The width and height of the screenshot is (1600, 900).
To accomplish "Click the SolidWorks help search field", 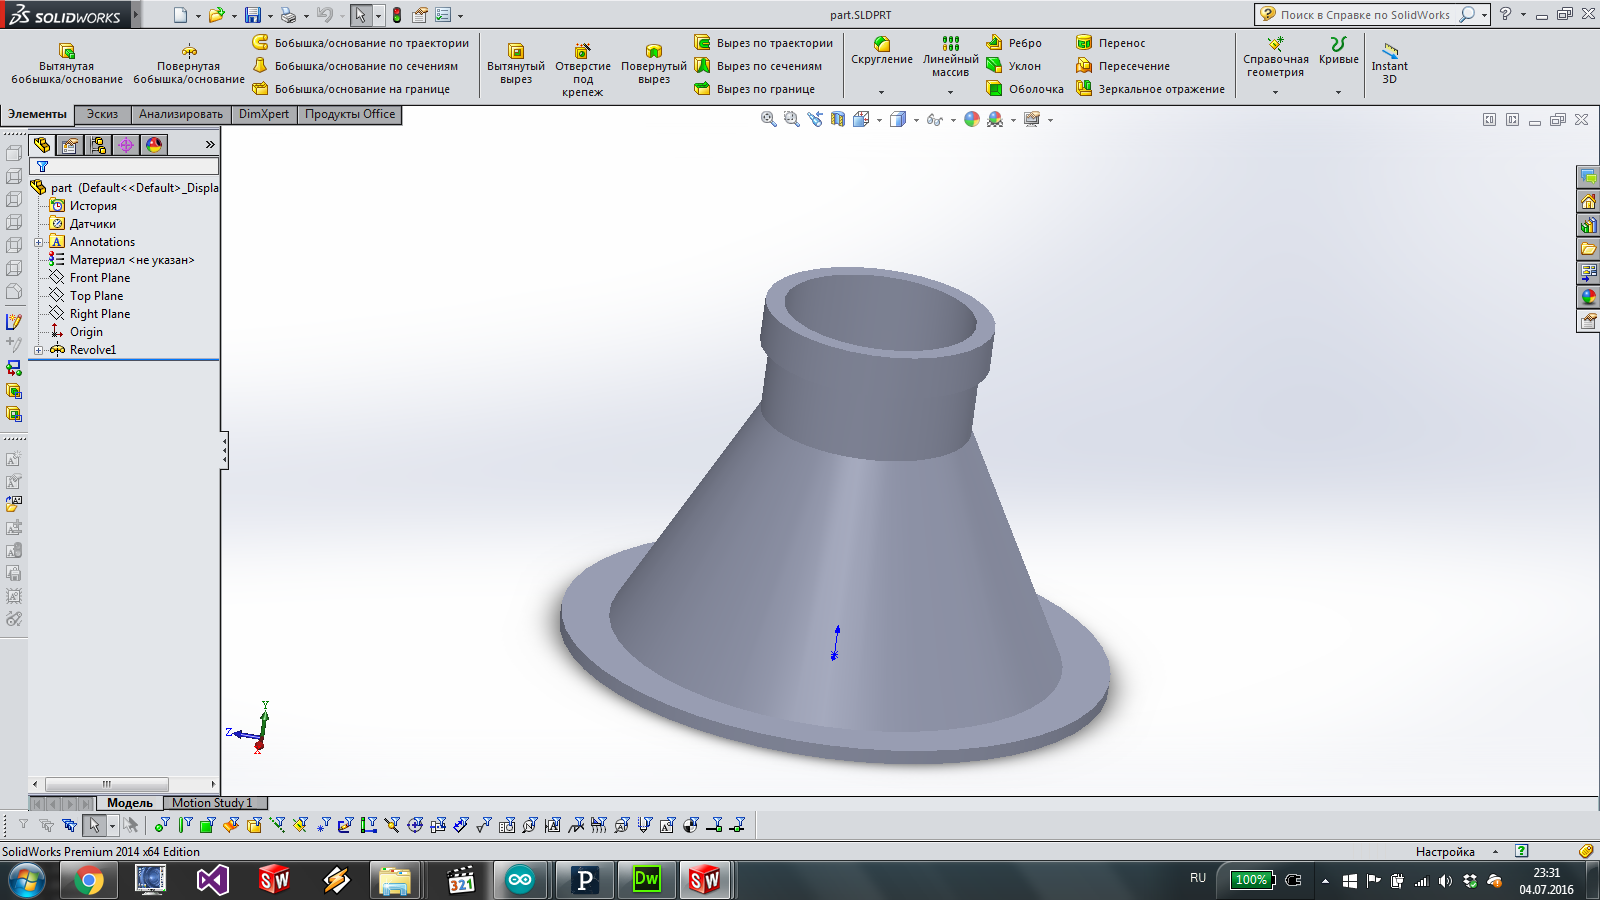I will (1365, 15).
